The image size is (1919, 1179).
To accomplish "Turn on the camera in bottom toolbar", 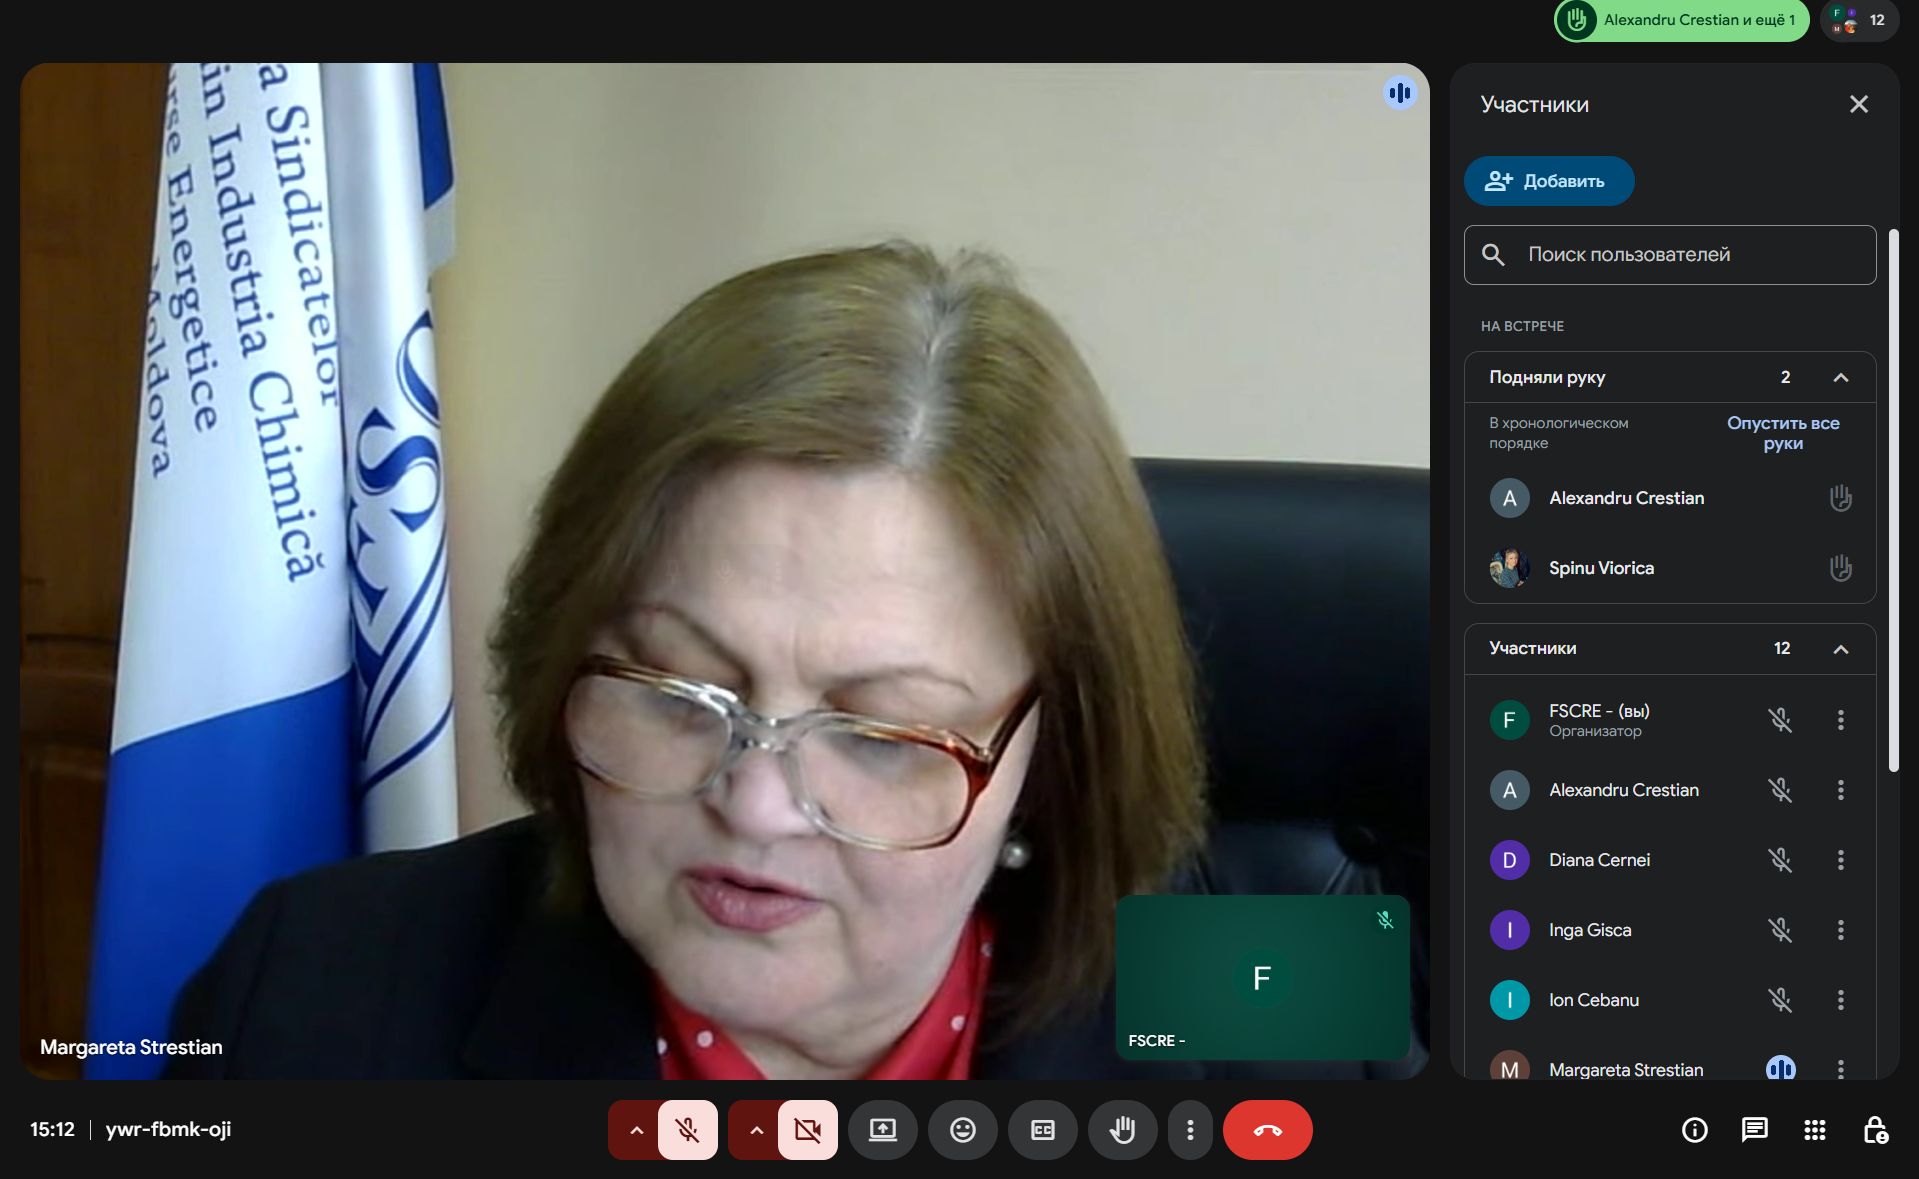I will pyautogui.click(x=807, y=1130).
